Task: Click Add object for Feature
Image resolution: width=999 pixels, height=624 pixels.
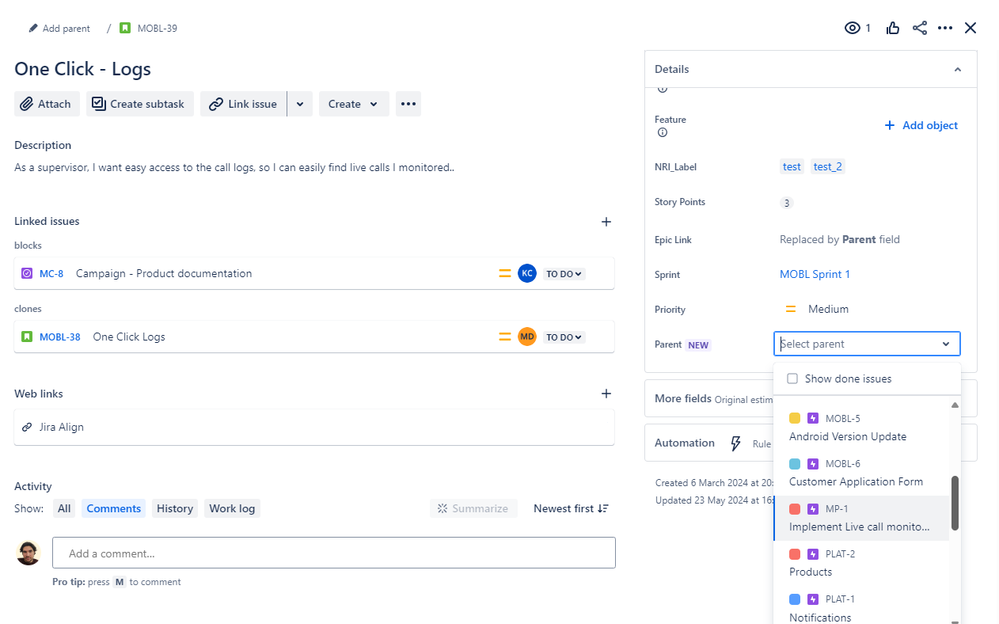Action: point(921,126)
